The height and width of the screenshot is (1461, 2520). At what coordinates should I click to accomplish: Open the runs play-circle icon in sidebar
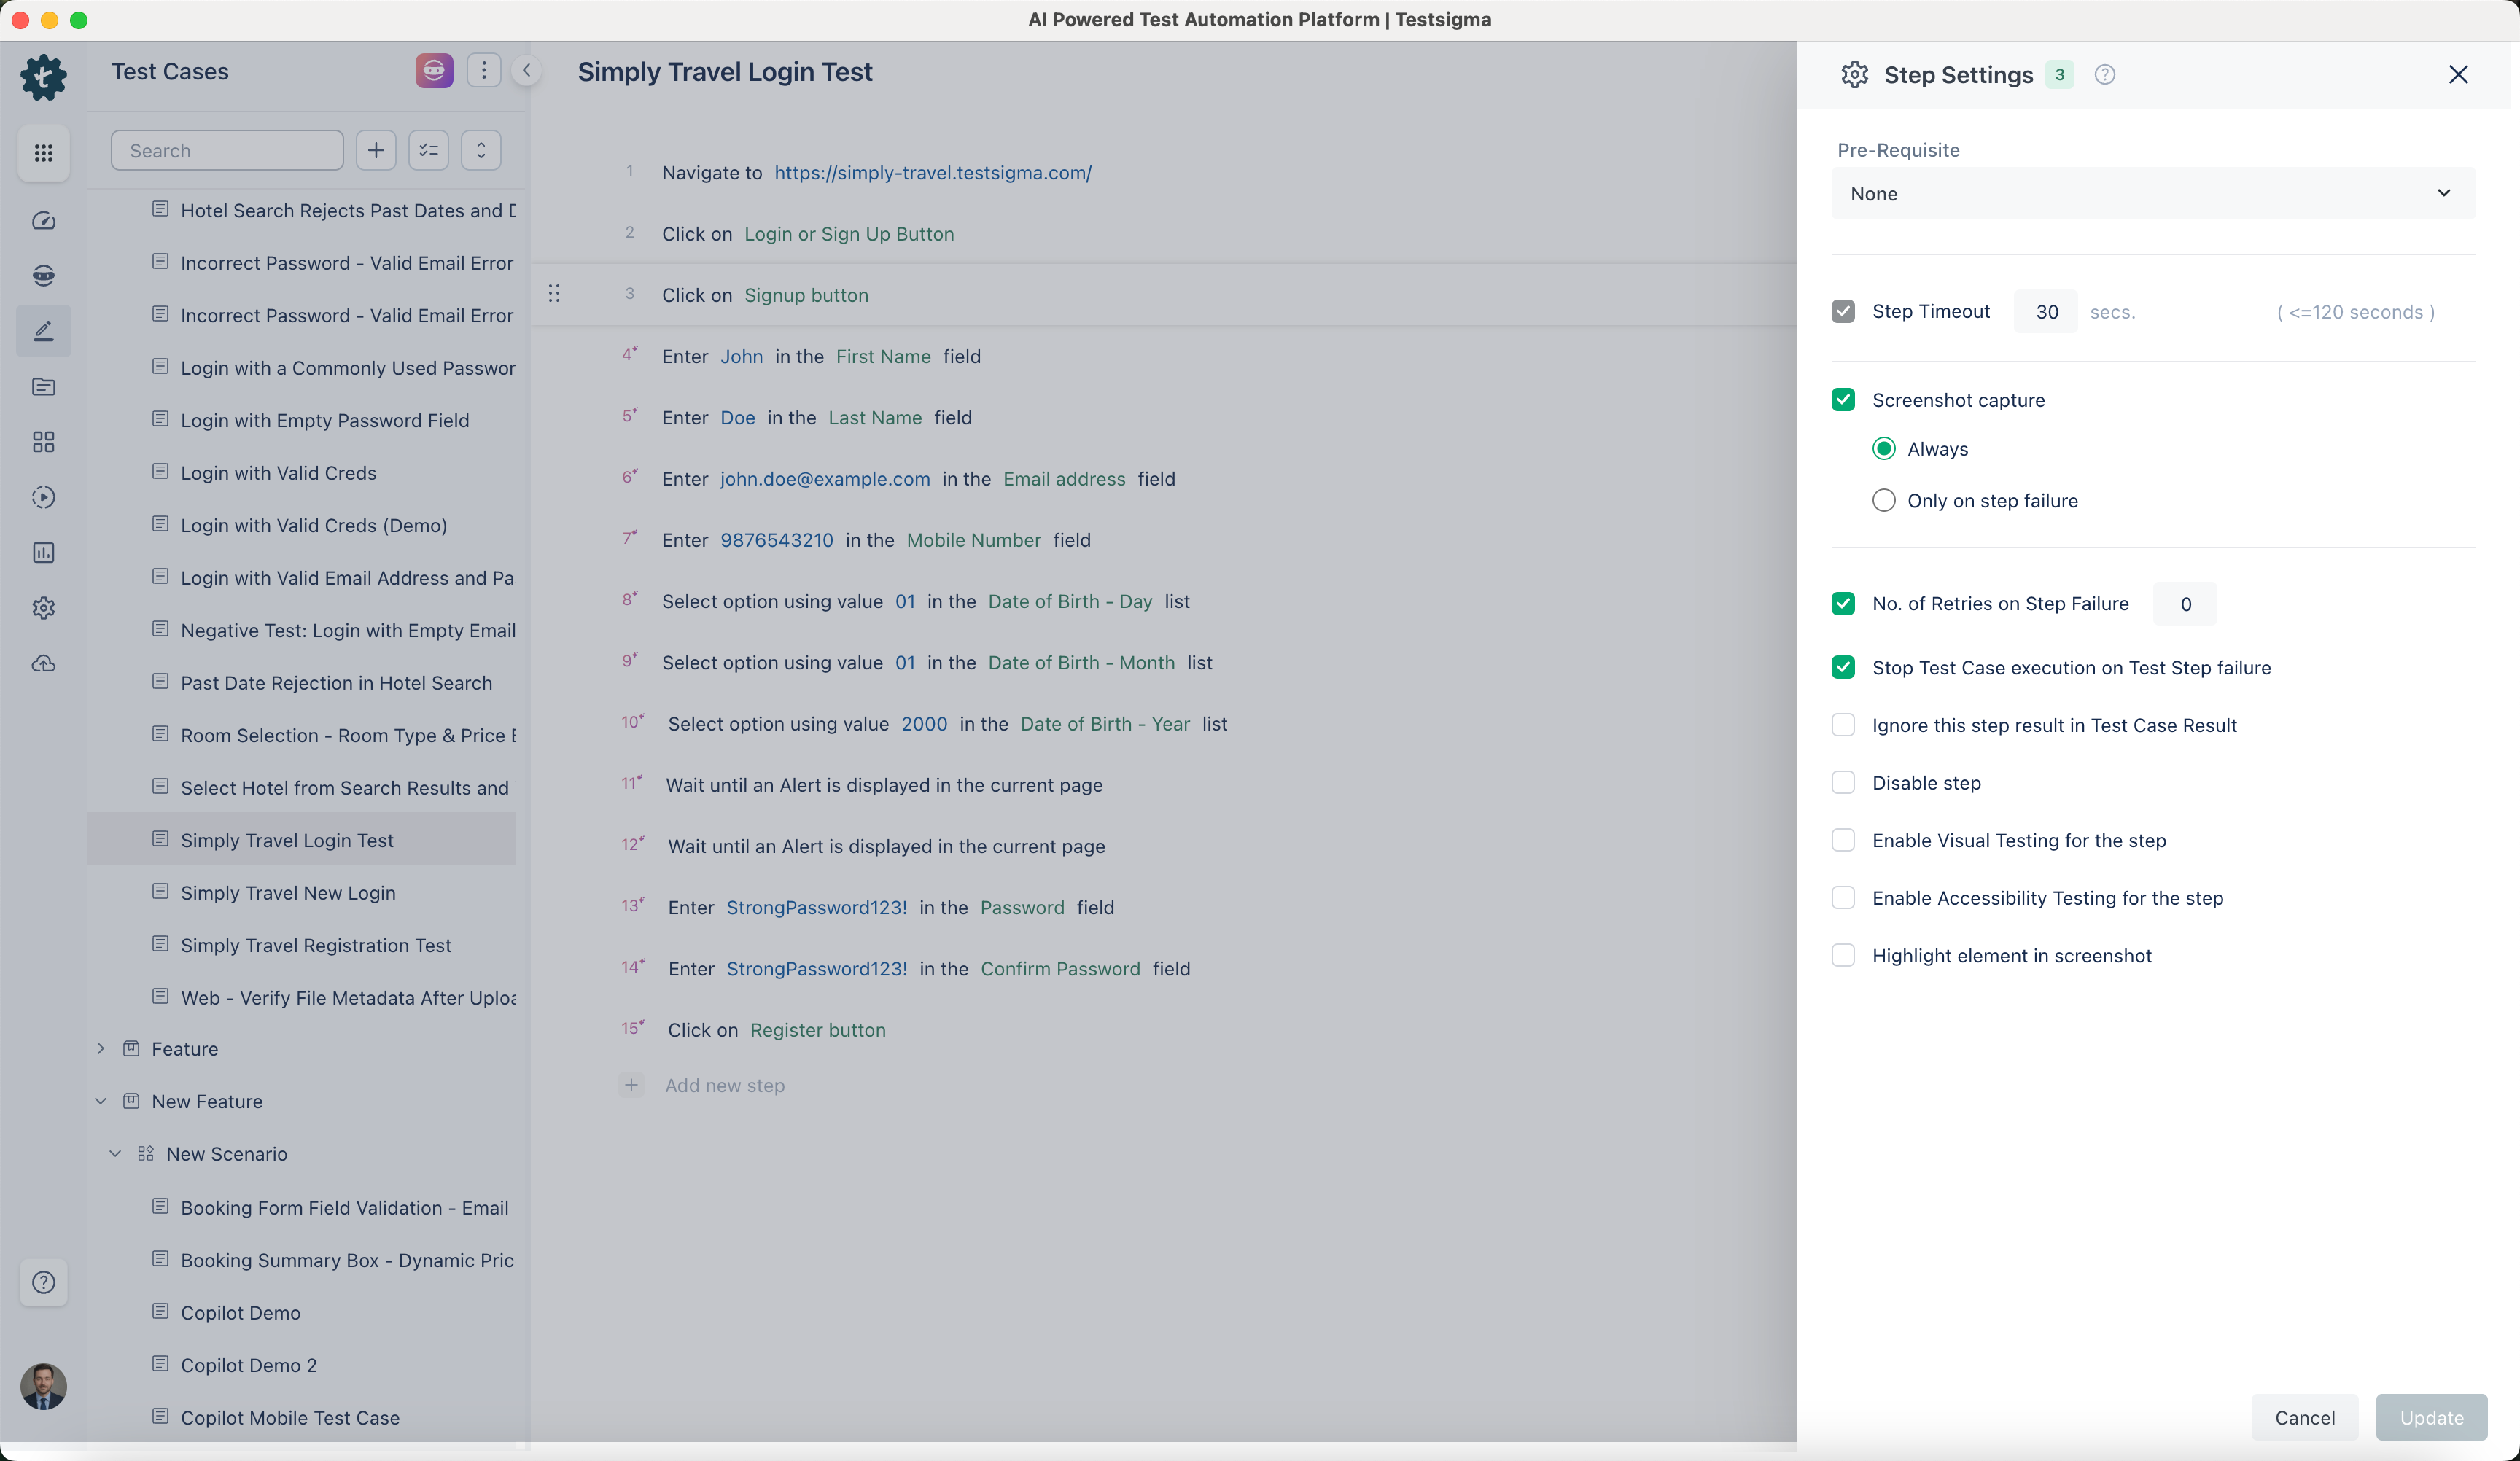[x=43, y=497]
